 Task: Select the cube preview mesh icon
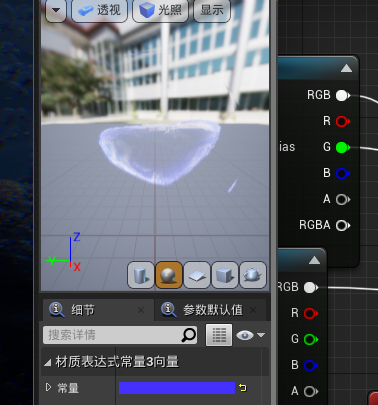tap(225, 275)
